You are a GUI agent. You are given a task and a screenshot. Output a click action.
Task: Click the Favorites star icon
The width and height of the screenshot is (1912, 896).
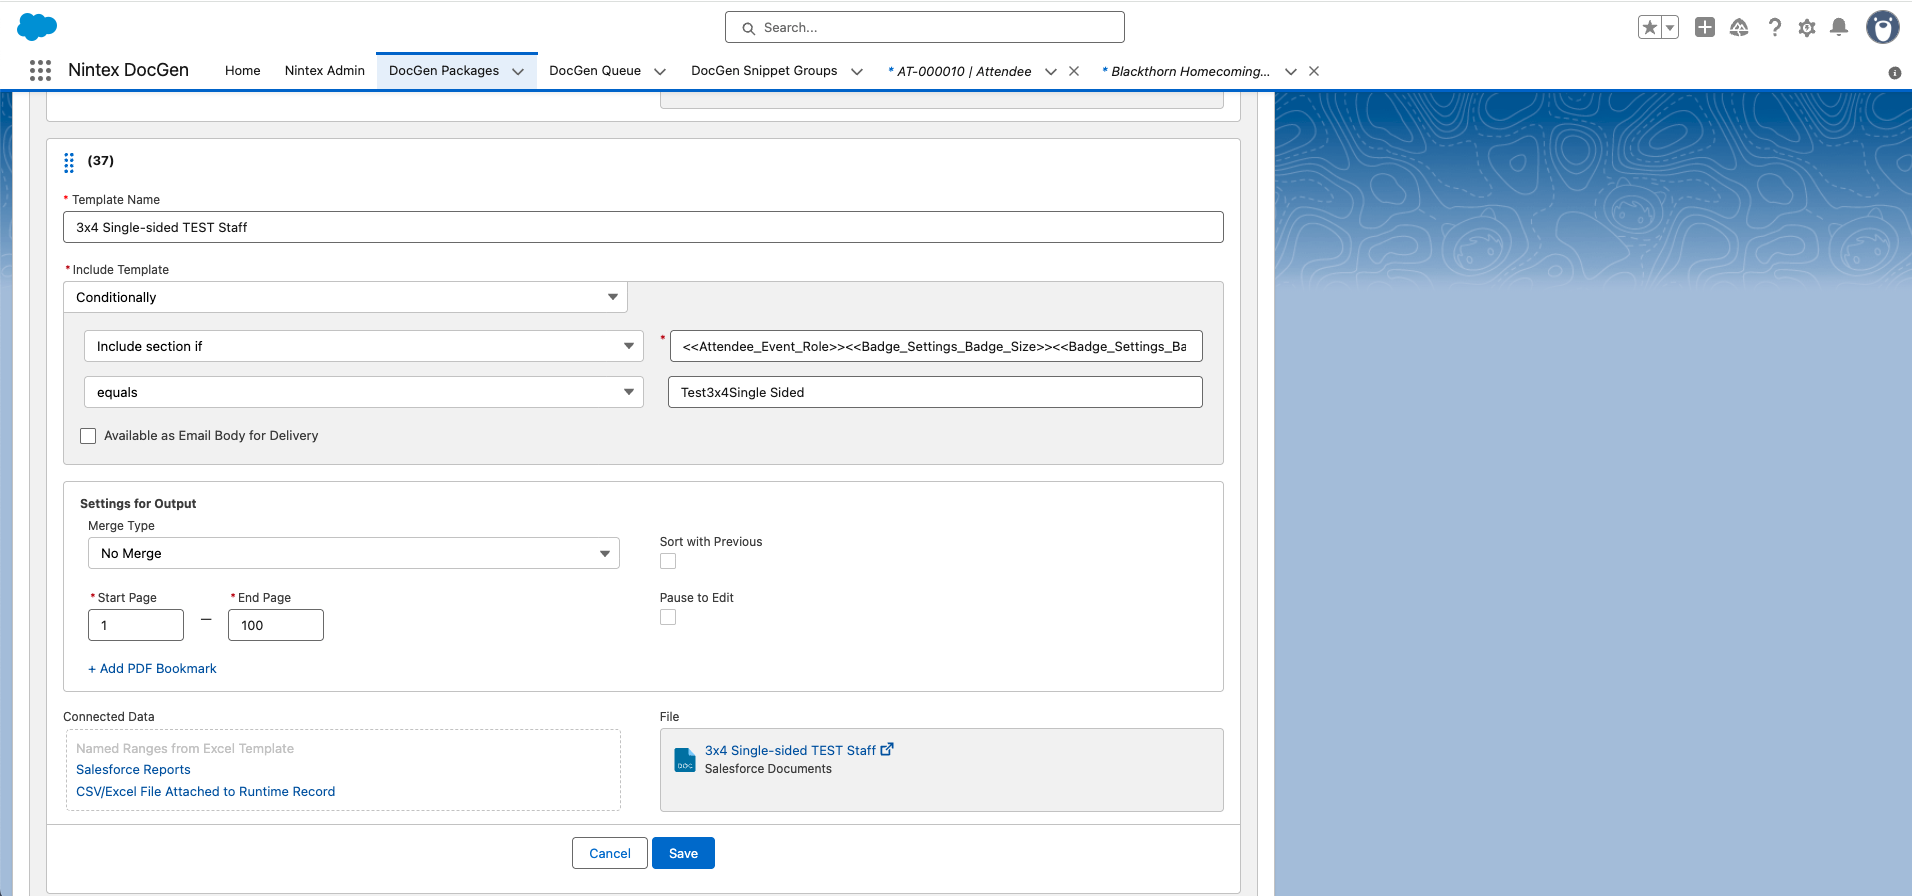point(1650,28)
